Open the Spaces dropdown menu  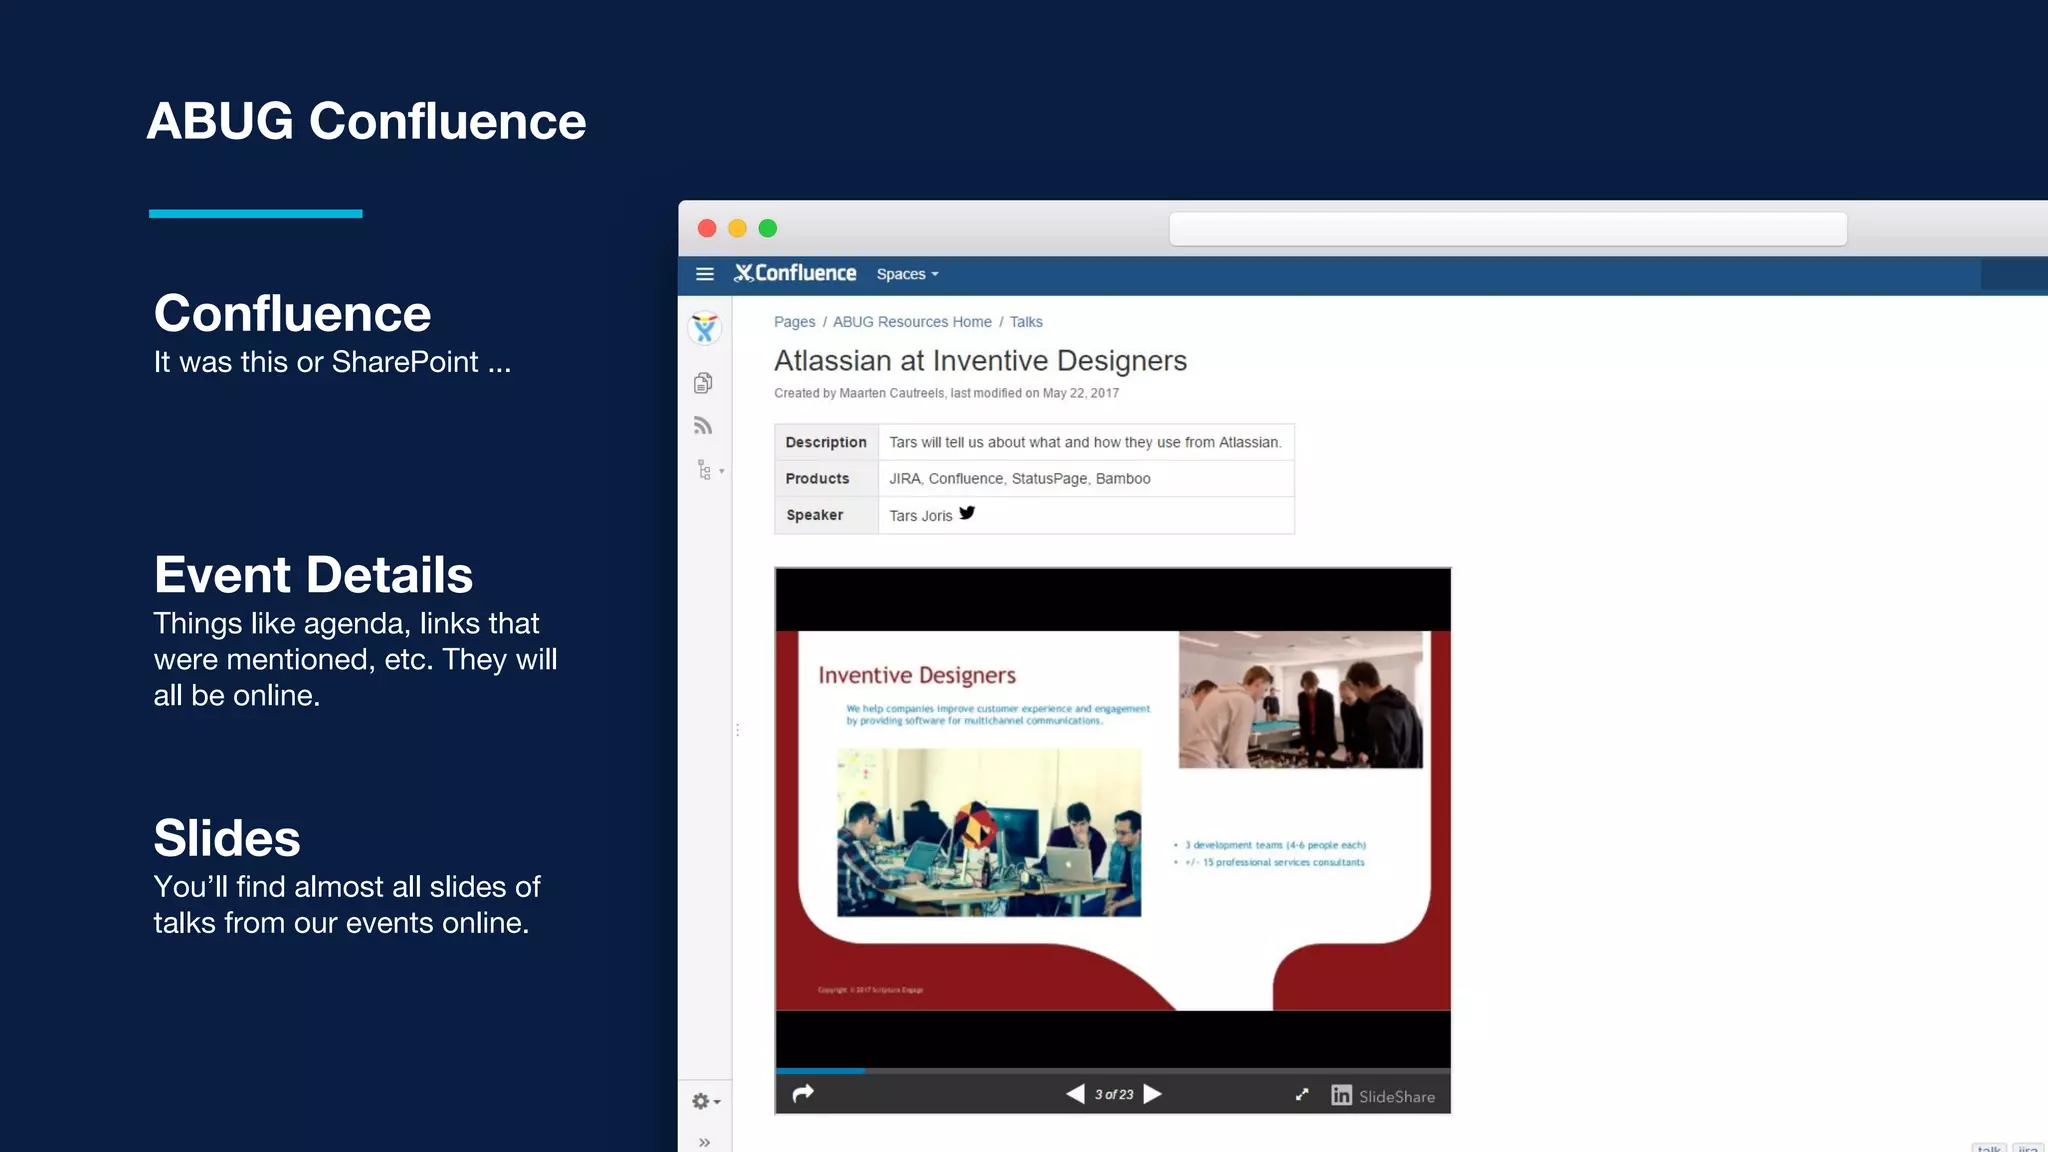[x=907, y=274]
